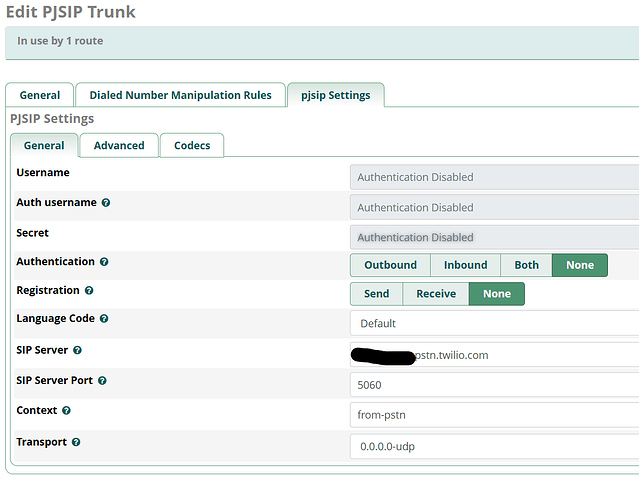Click the Context field from-pstn
Image resolution: width=639 pixels, height=500 pixels.
coord(494,415)
